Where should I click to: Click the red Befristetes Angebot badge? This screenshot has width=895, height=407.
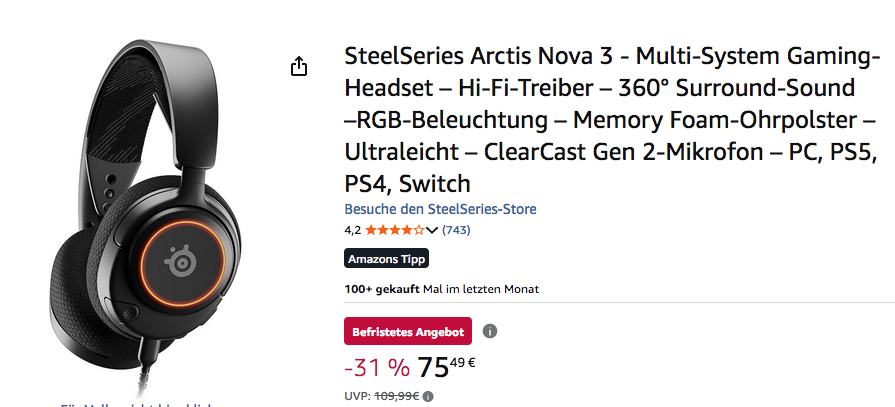407,331
